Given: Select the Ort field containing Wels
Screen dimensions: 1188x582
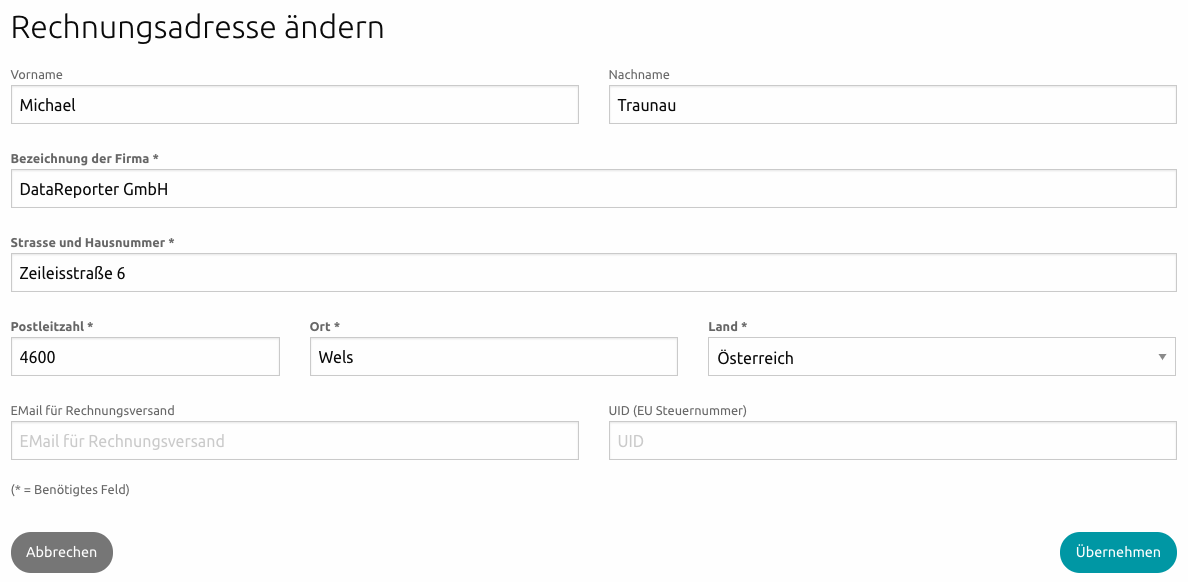Looking at the screenshot, I should [494, 356].
